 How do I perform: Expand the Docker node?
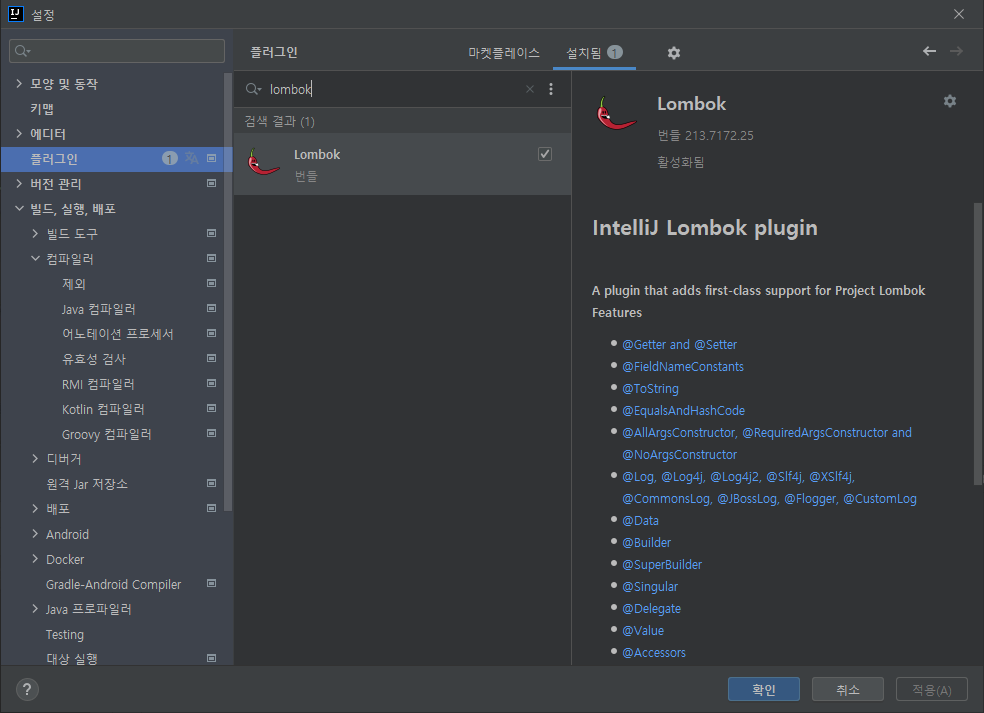click(x=35, y=559)
